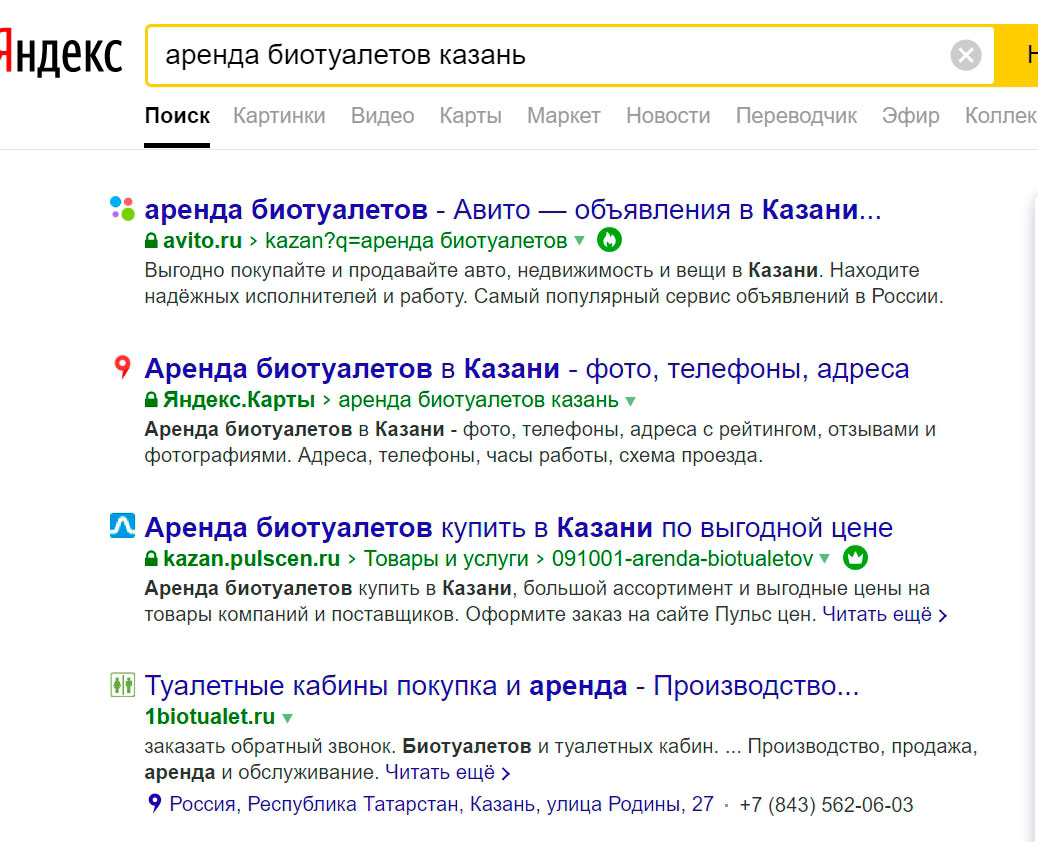
Task: Open Туалетные кабины покупка и аренда result
Action: coord(502,686)
